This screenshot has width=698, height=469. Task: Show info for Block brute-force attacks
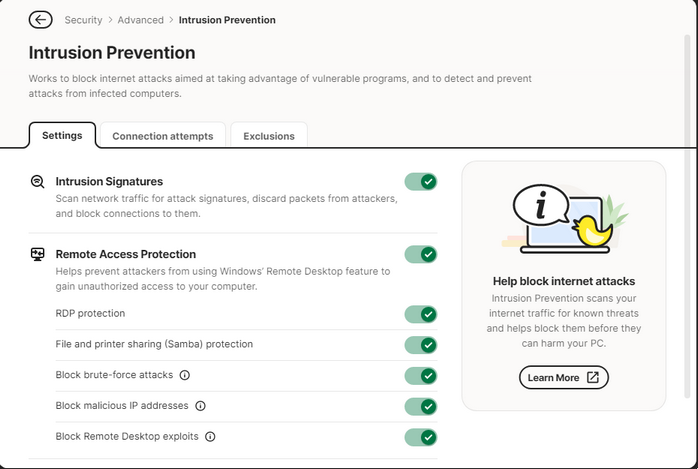(185, 376)
